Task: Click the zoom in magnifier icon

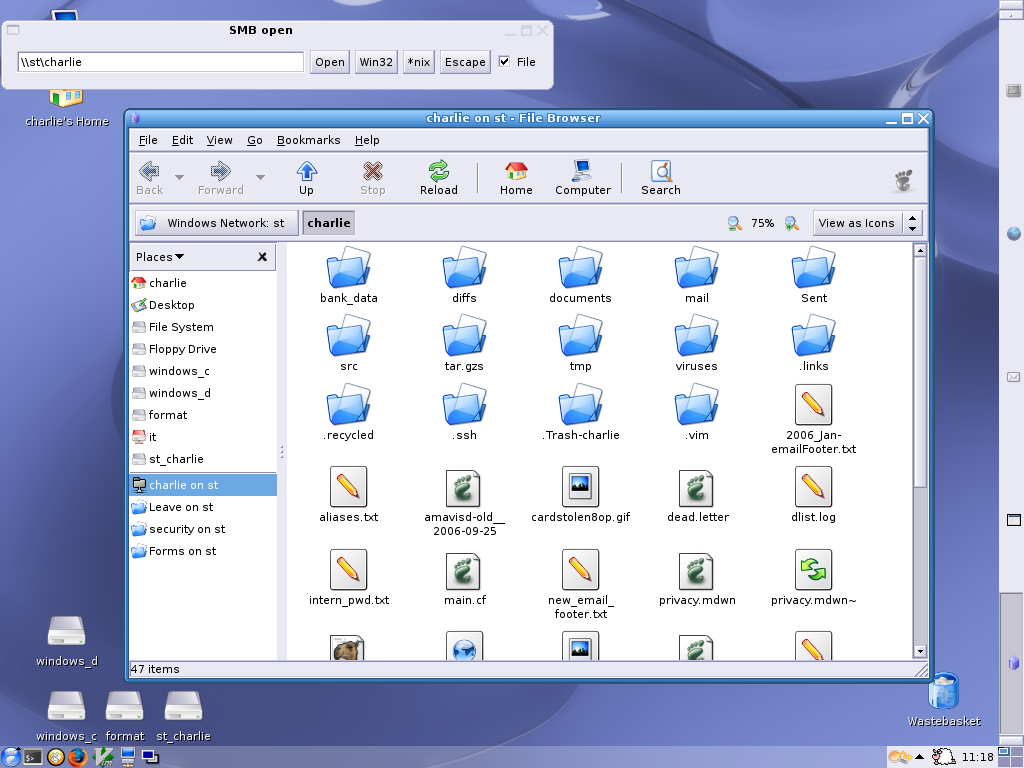Action: (x=791, y=223)
